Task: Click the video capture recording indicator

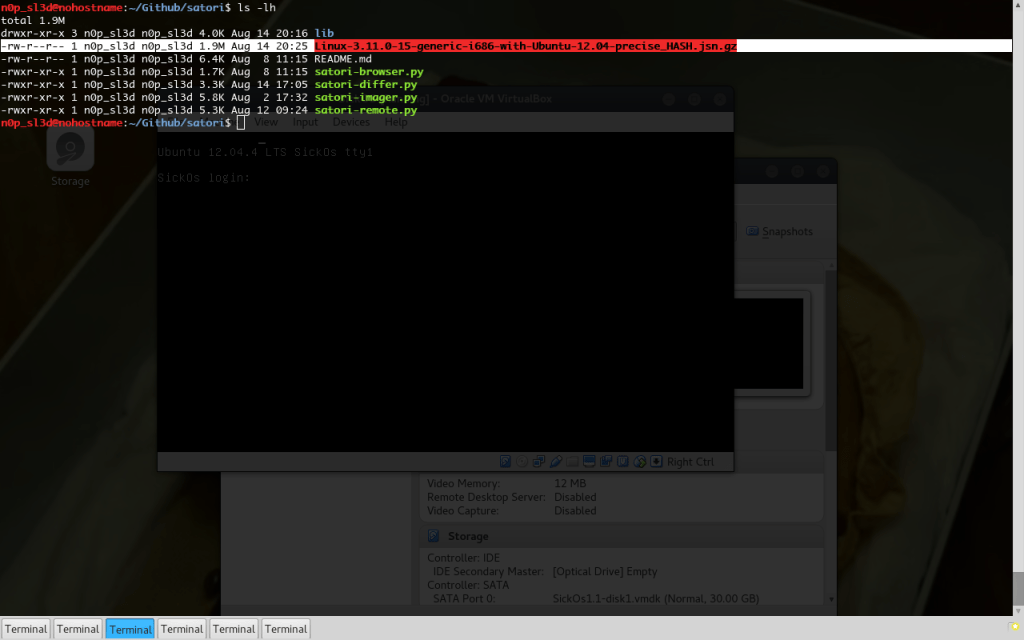Action: point(607,461)
